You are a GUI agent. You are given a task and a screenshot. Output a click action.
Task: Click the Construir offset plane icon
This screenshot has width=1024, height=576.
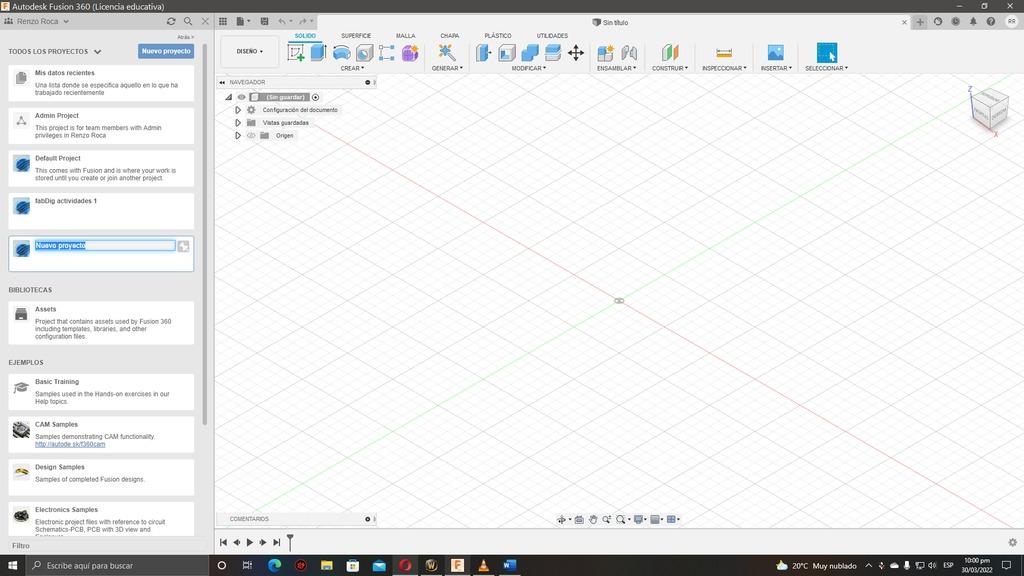pyautogui.click(x=670, y=53)
